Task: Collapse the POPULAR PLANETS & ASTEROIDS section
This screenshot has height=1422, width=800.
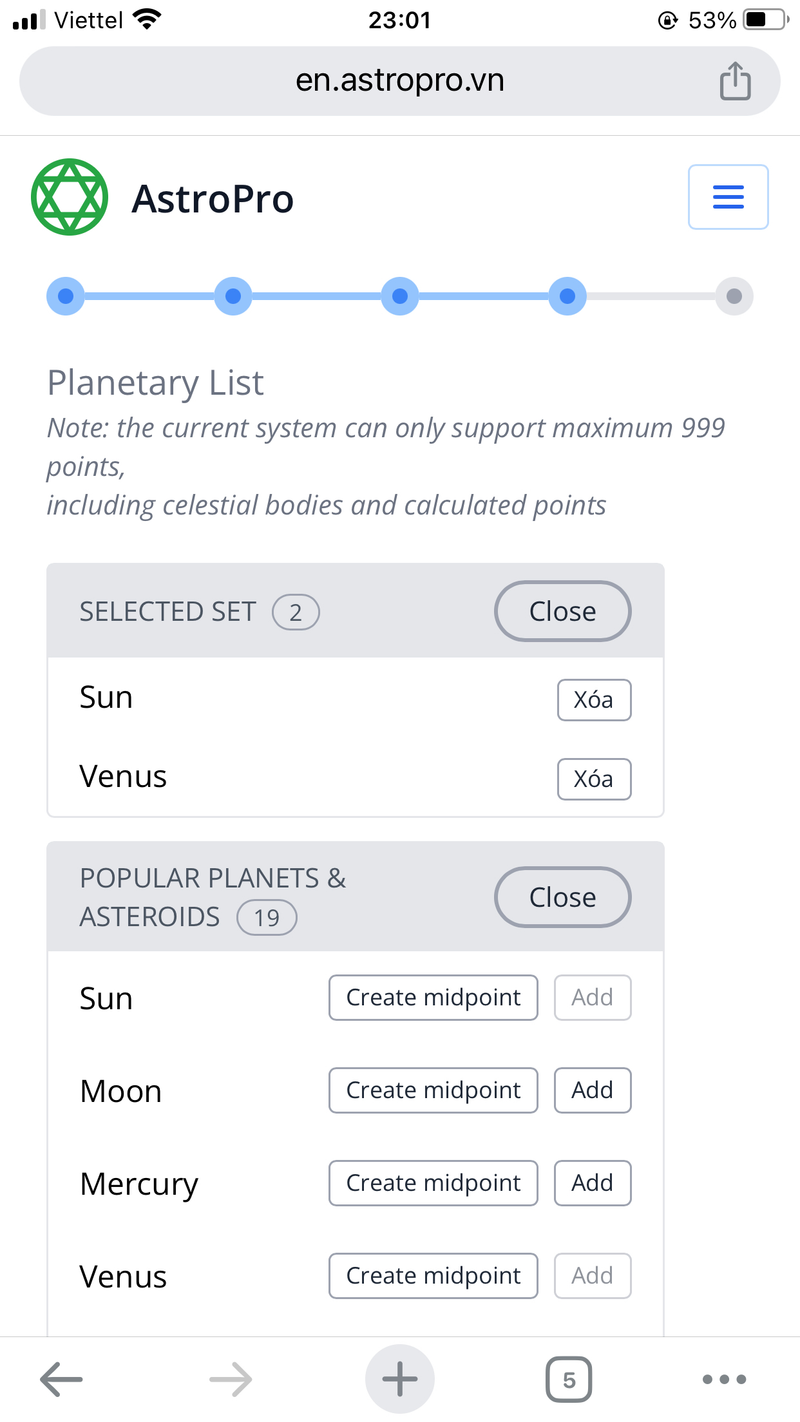Action: pyautogui.click(x=562, y=897)
